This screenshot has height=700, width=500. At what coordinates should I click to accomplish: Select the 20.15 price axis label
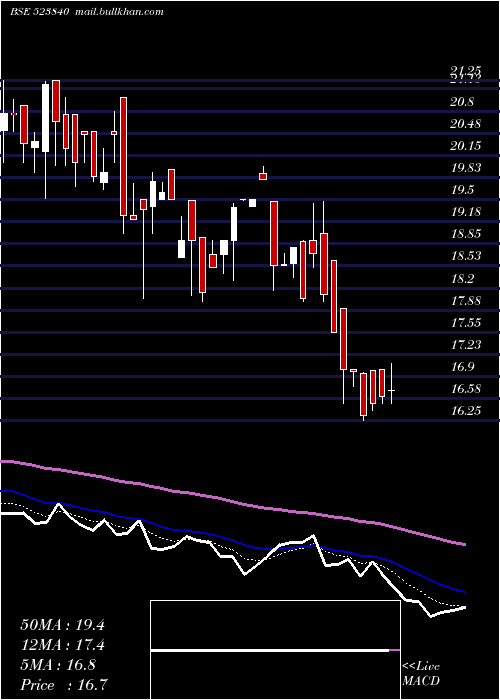466,146
